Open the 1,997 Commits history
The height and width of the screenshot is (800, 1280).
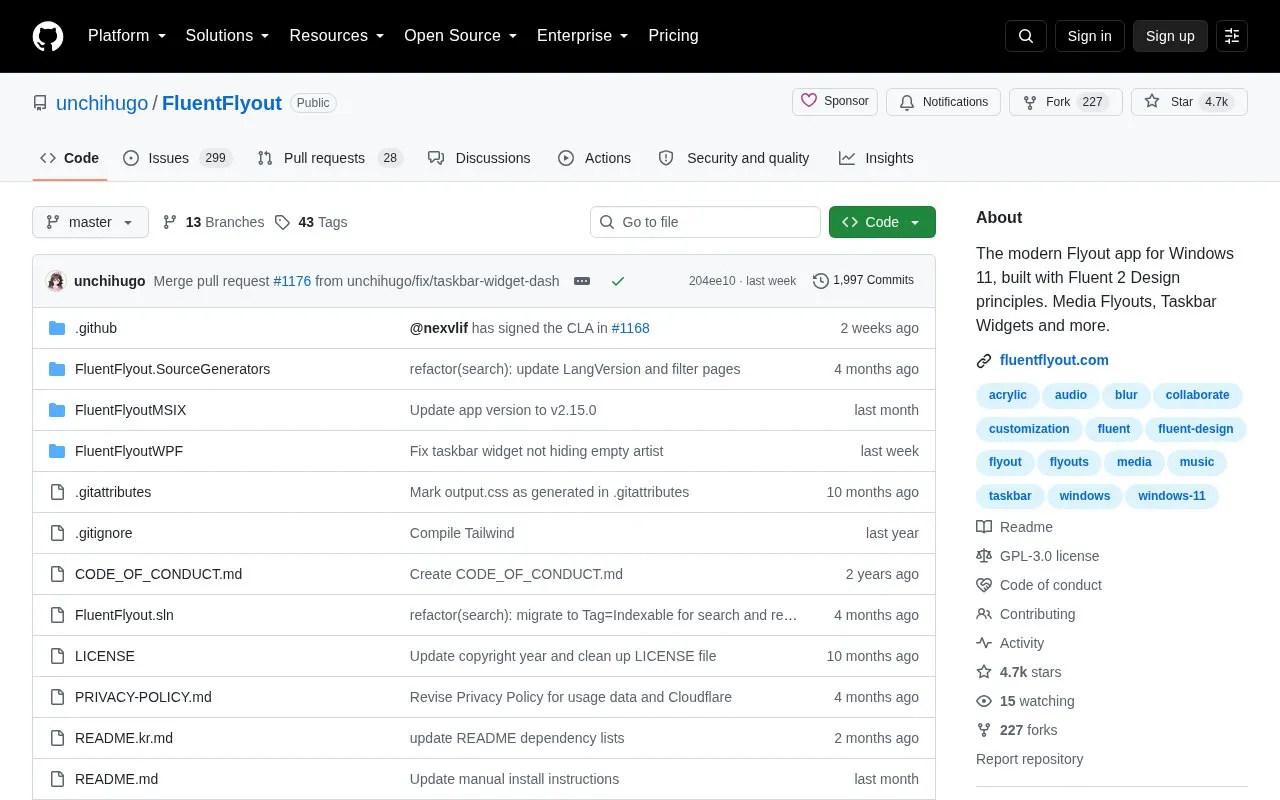tap(863, 280)
